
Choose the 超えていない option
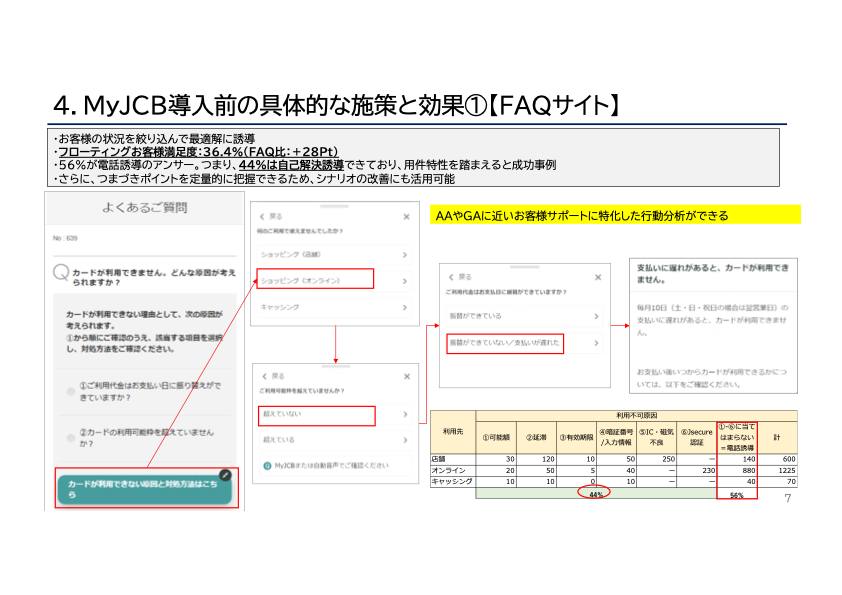[x=336, y=414]
